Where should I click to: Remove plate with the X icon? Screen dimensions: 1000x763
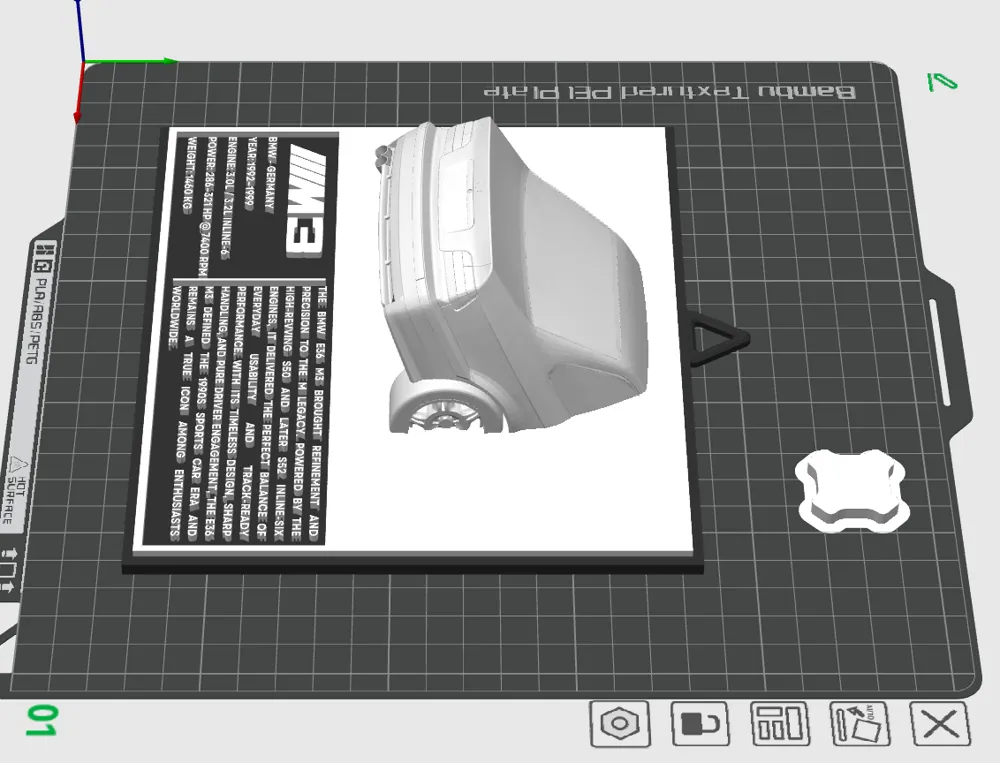[x=941, y=724]
